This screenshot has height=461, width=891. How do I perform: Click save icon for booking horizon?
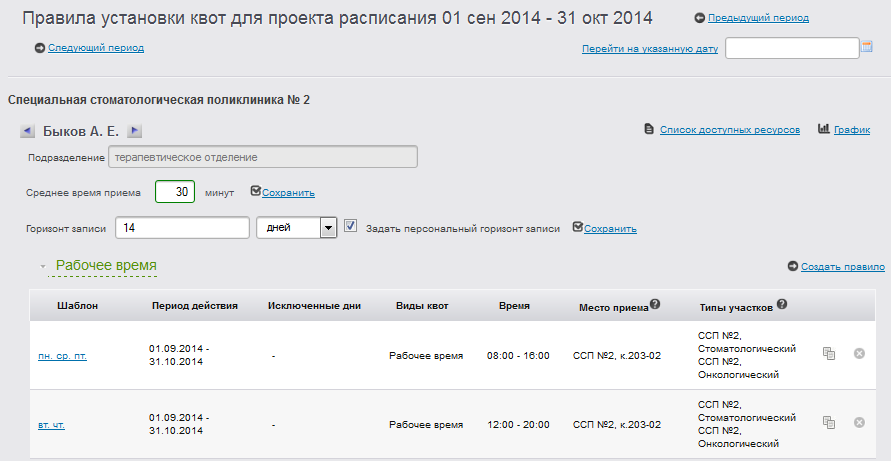coord(578,227)
